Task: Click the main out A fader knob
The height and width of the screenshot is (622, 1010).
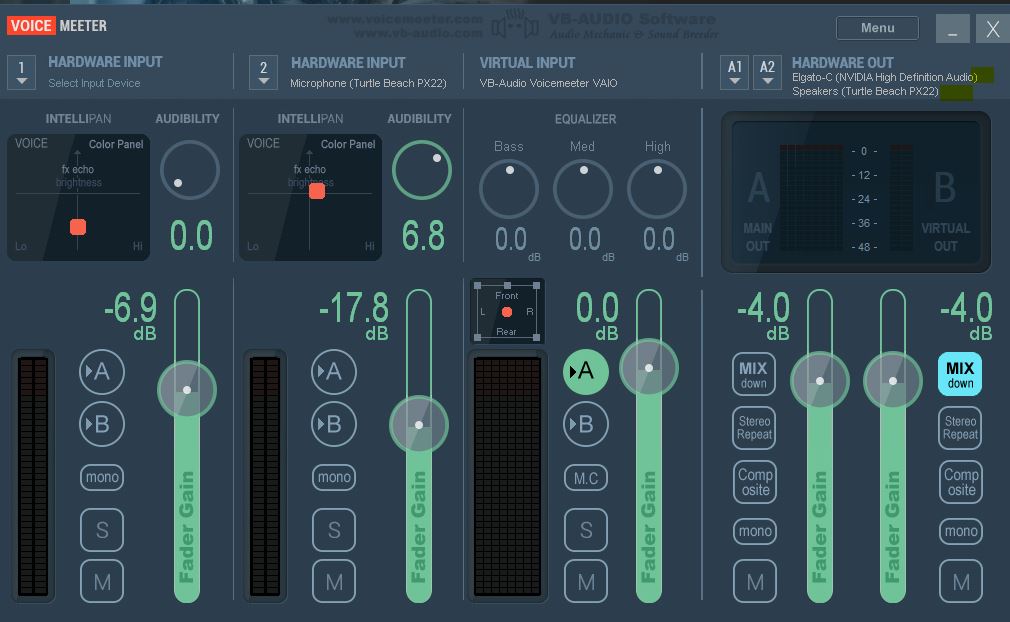Action: click(x=820, y=381)
